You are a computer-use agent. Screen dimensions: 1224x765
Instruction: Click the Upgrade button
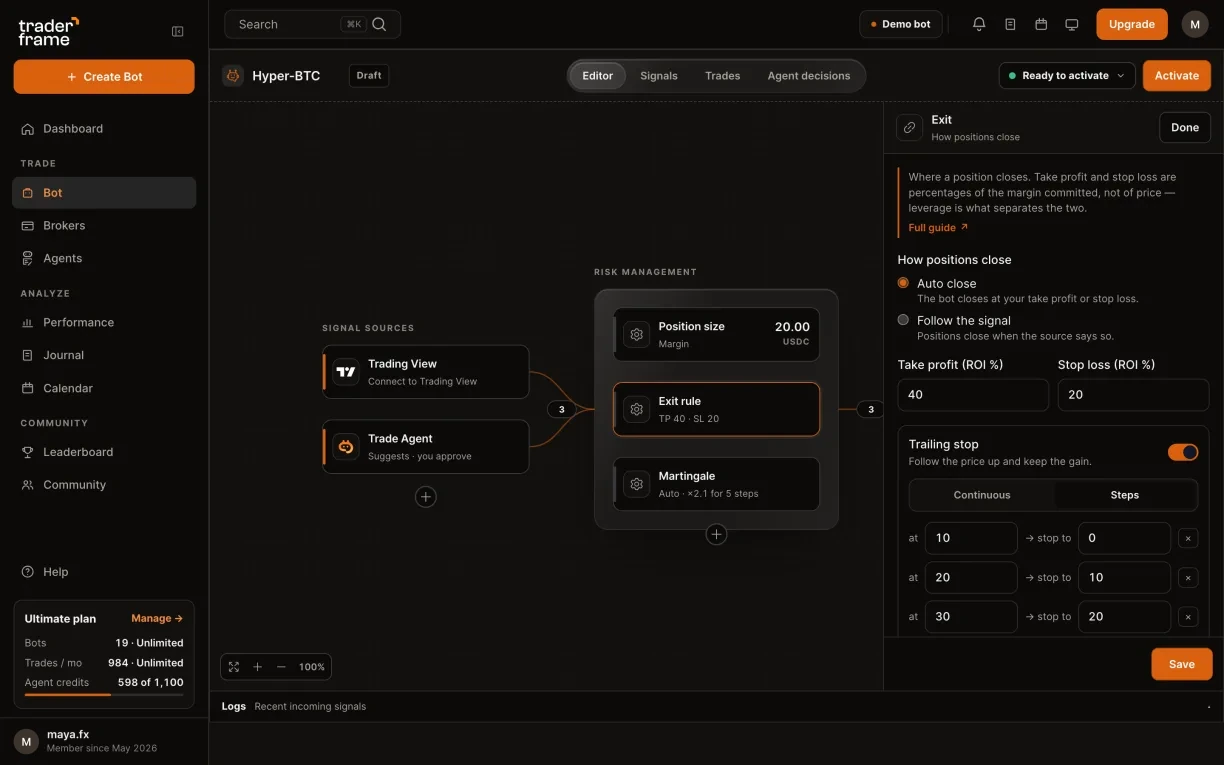(1132, 24)
